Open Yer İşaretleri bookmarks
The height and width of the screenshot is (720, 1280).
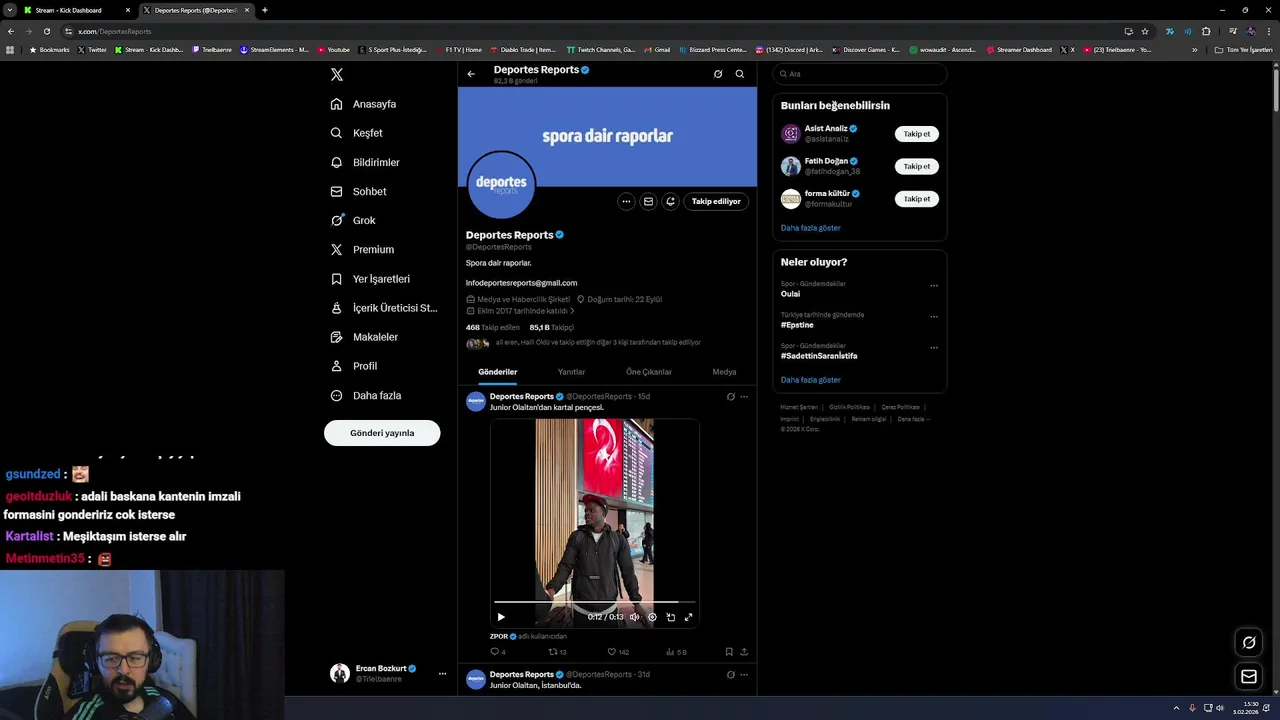coord(370,279)
